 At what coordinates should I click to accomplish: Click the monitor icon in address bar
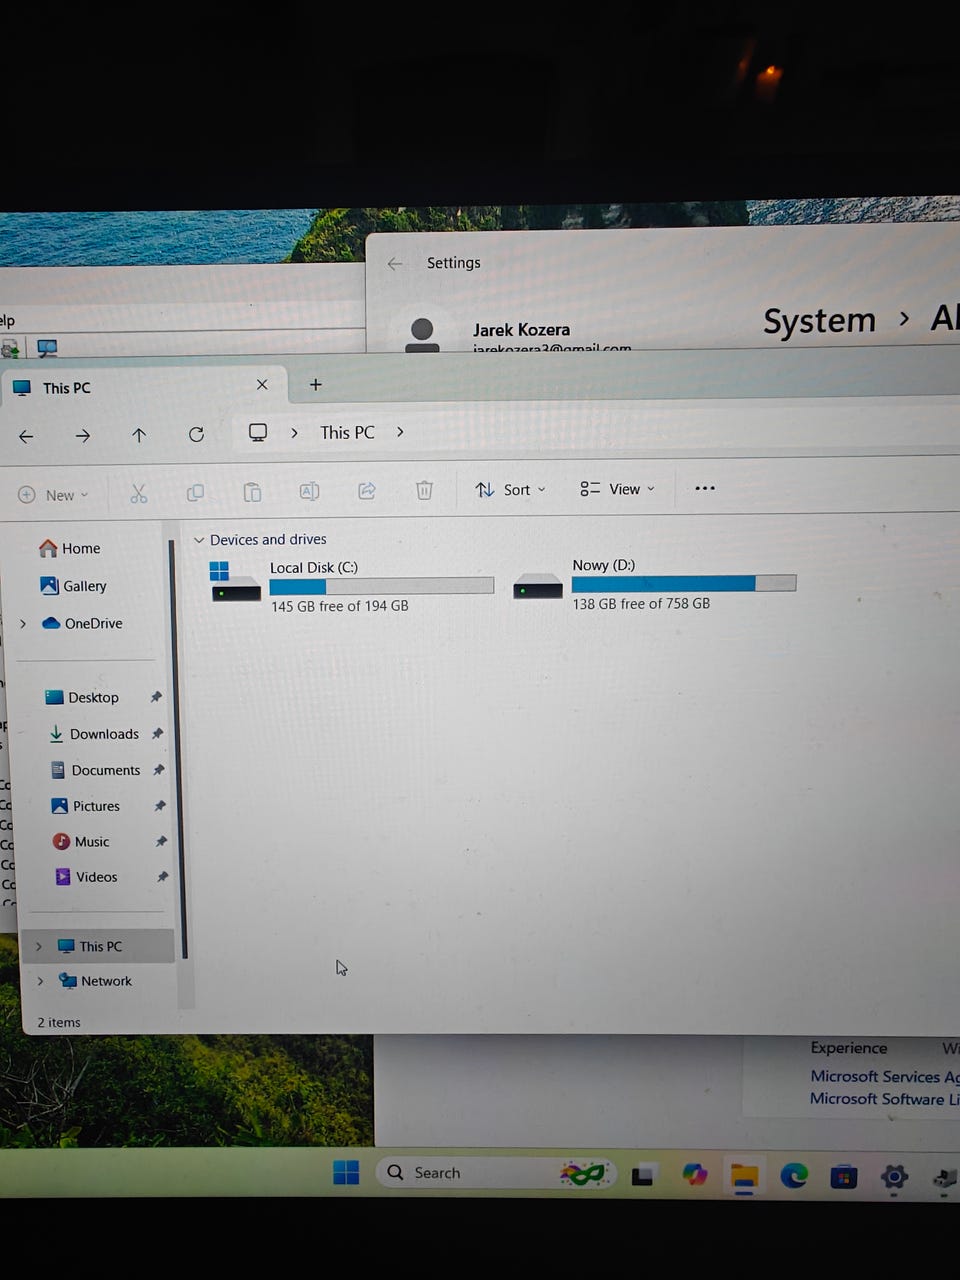tap(258, 432)
